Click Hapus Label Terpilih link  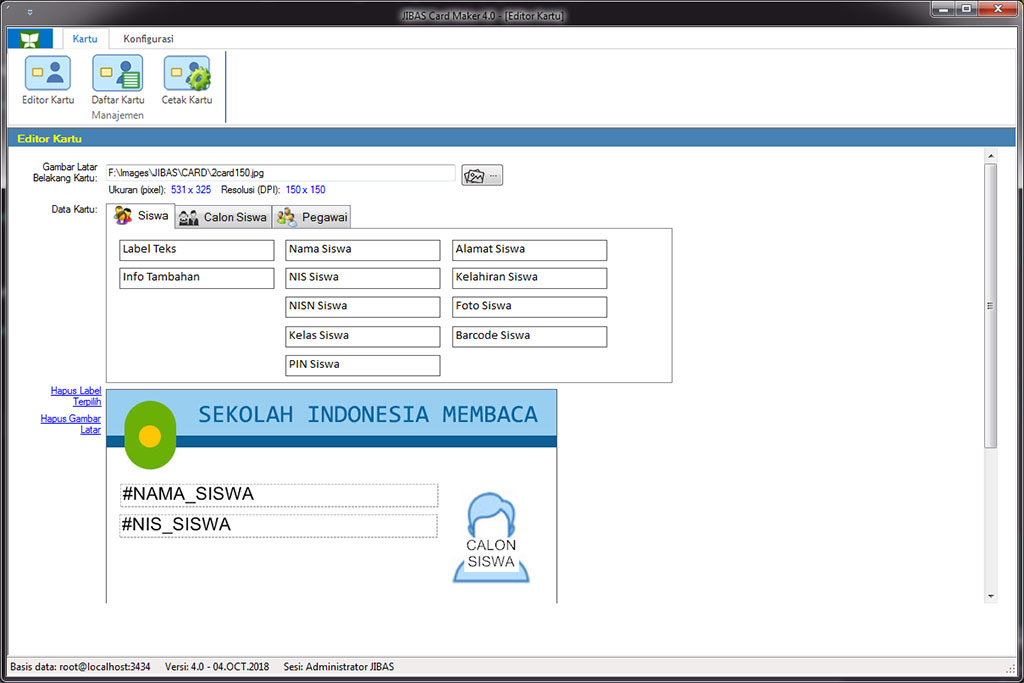(76, 396)
